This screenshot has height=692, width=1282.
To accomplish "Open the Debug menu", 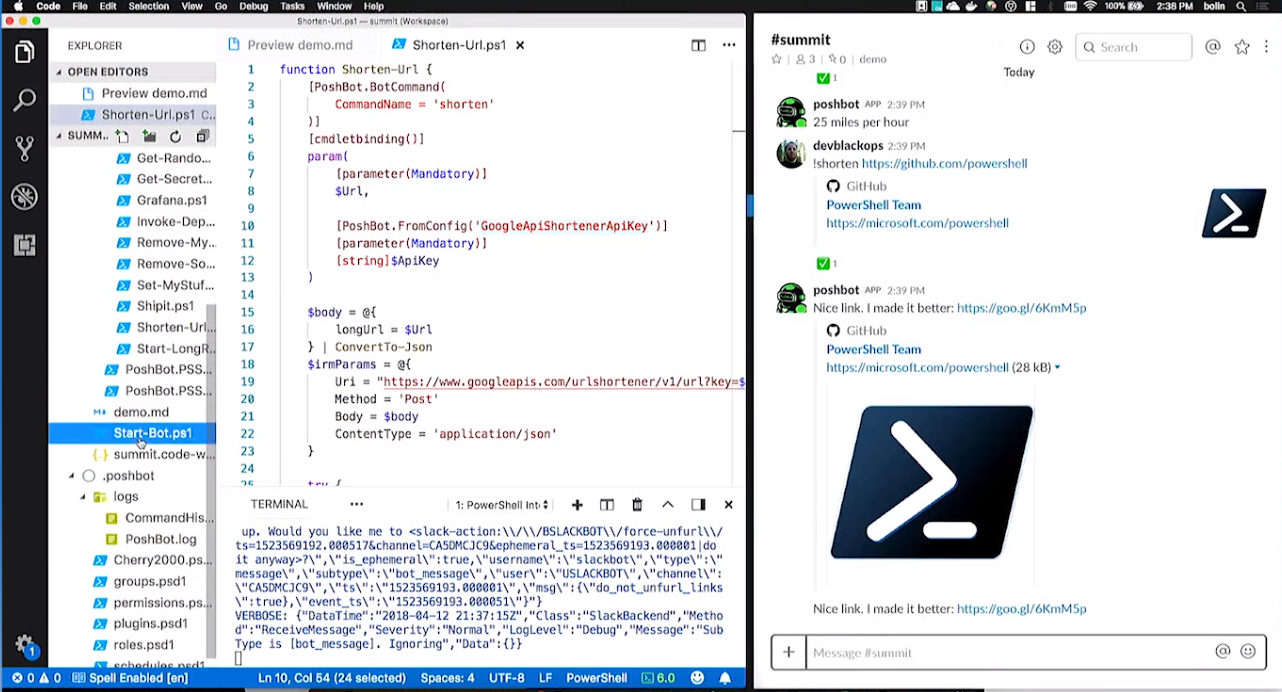I will [253, 6].
